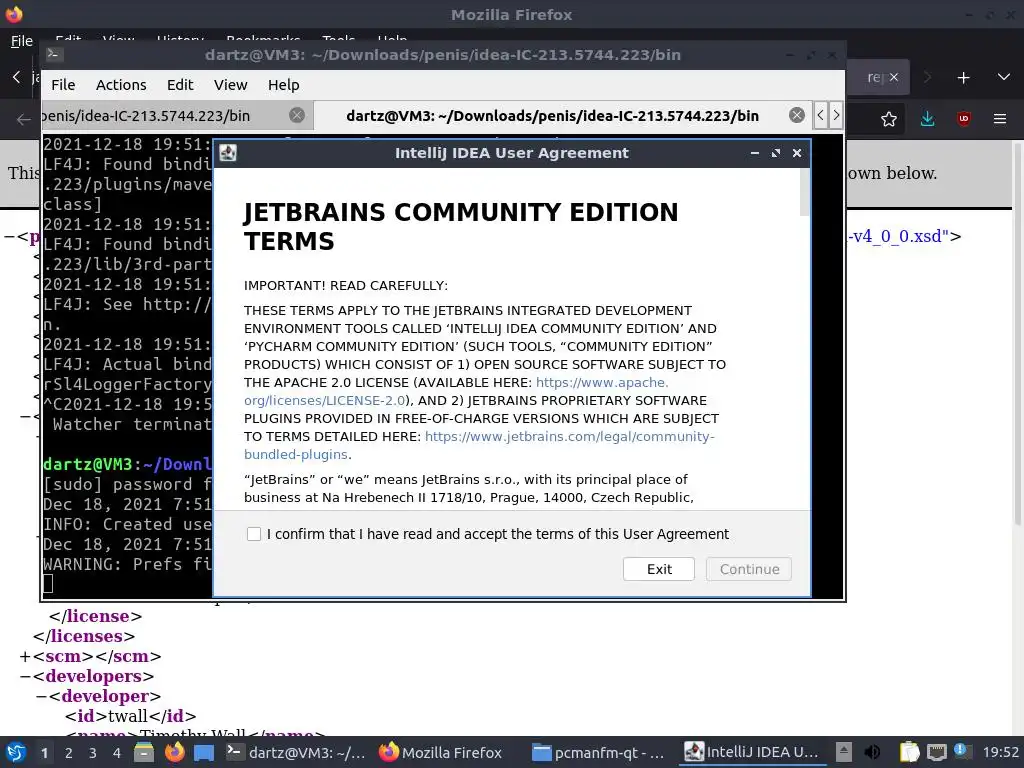Click the Firefox logo in title bar
The width and height of the screenshot is (1024, 768).
tap(14, 14)
